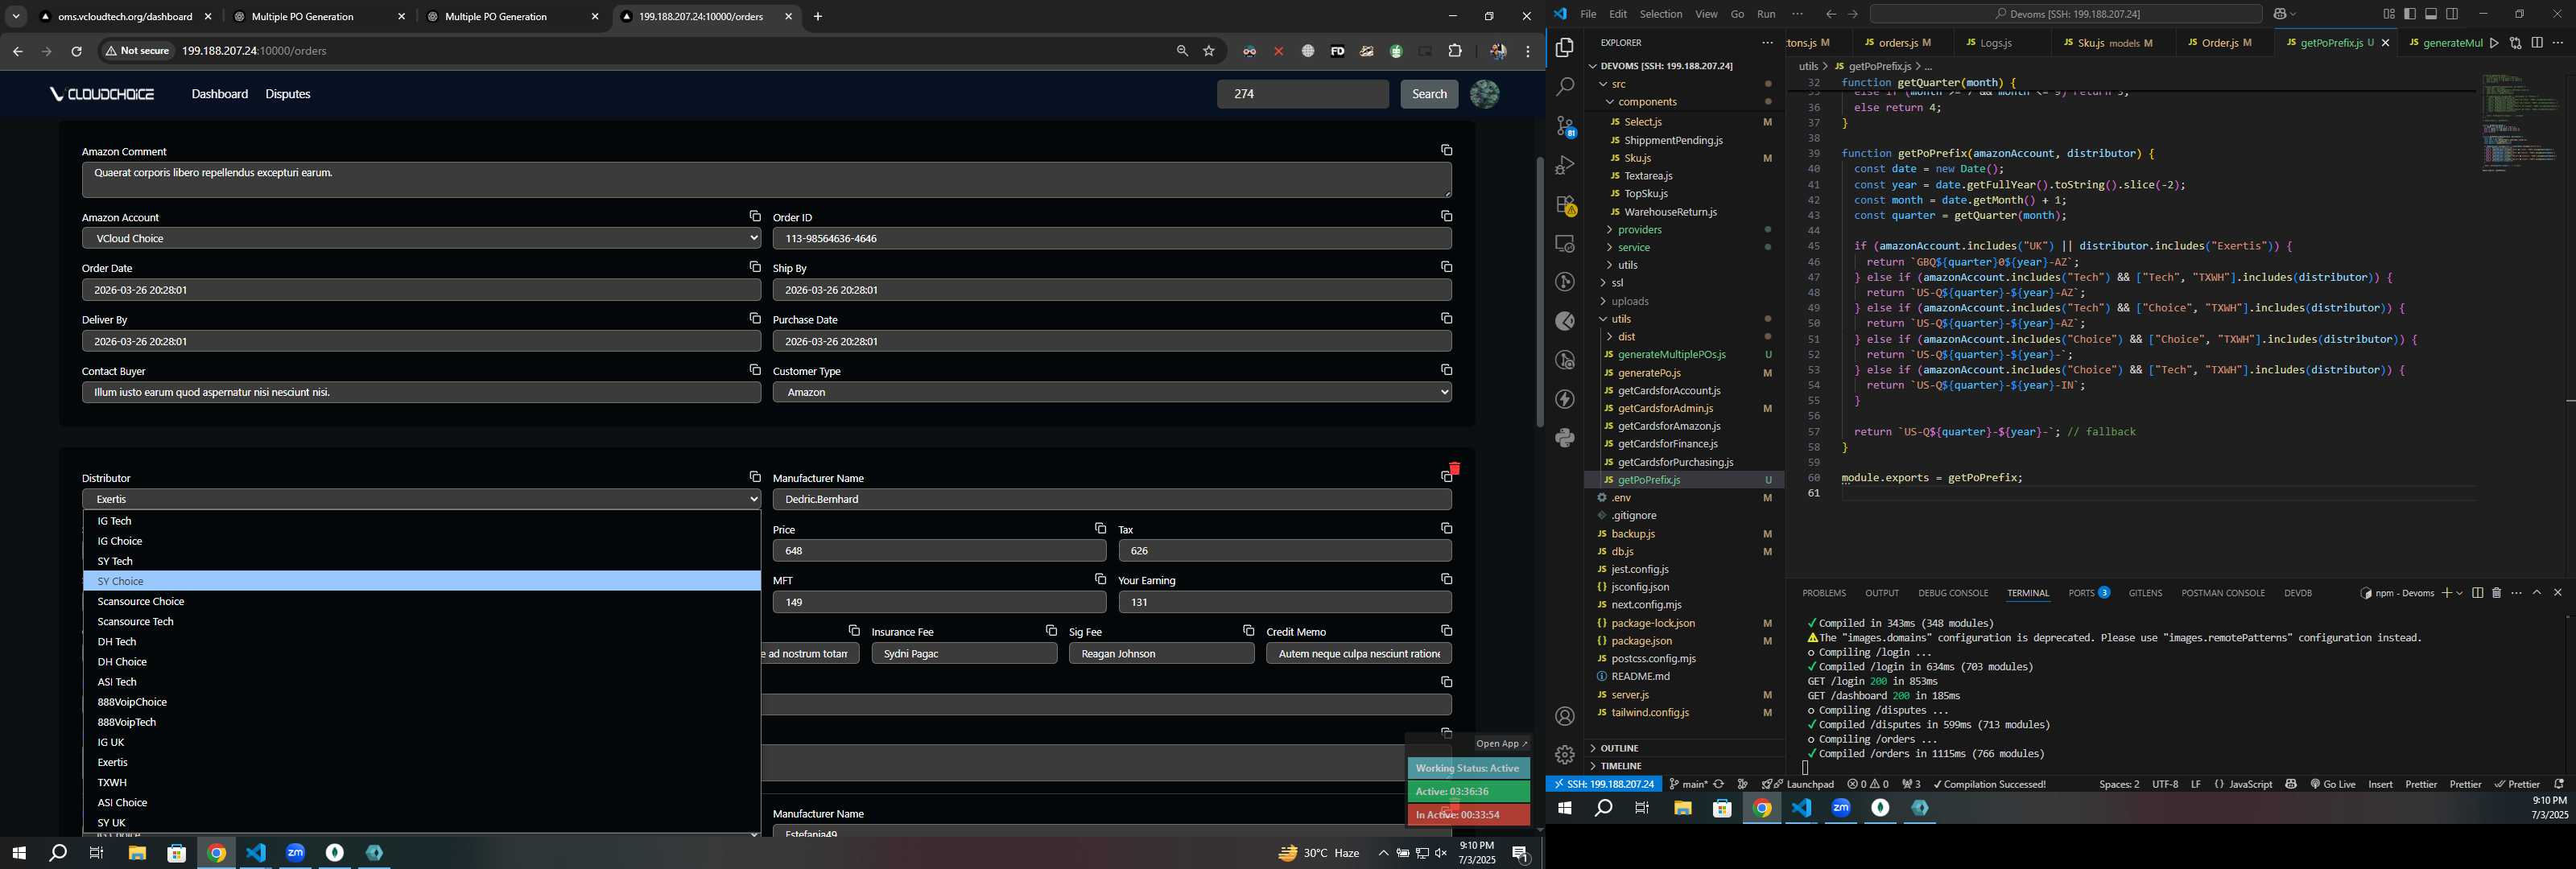Kill terminal using the trash icon
The height and width of the screenshot is (869, 2576).
click(x=2496, y=593)
